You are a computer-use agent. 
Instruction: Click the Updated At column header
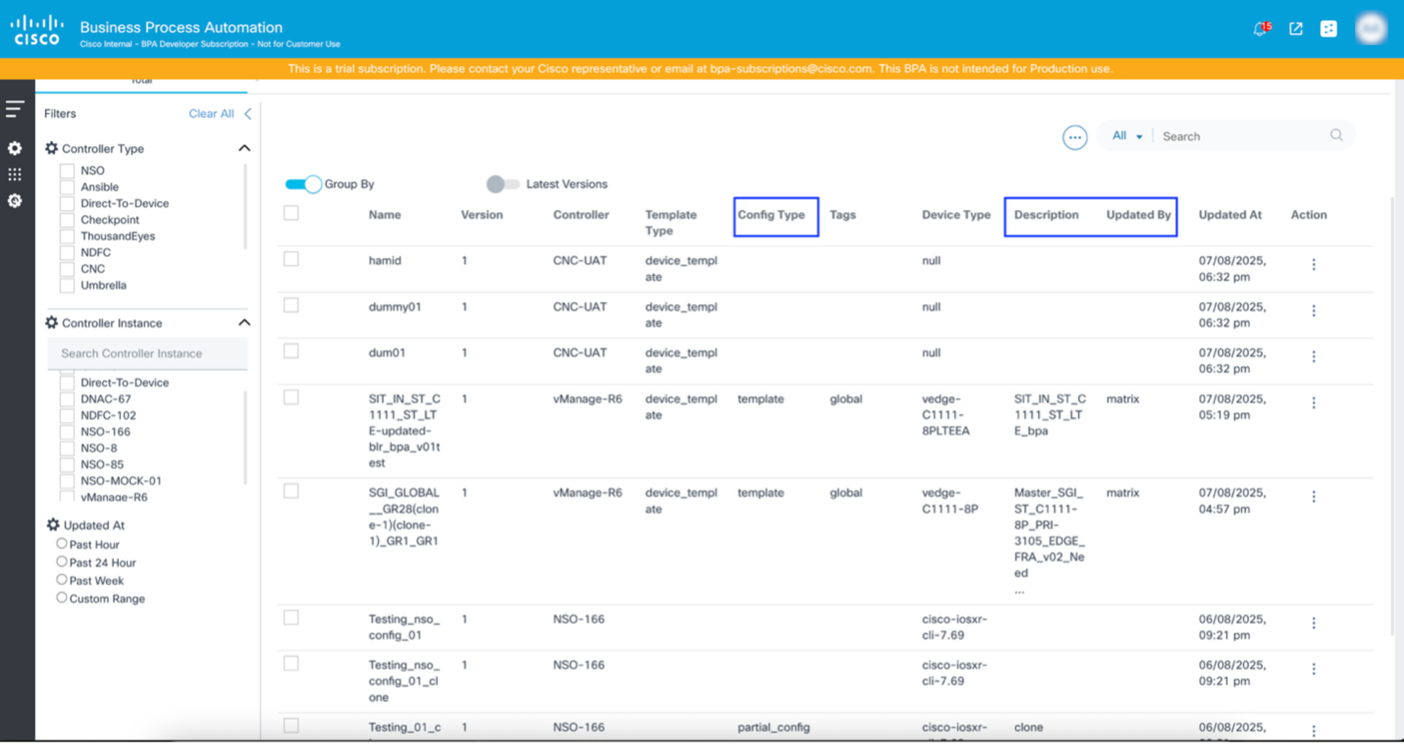(1230, 215)
